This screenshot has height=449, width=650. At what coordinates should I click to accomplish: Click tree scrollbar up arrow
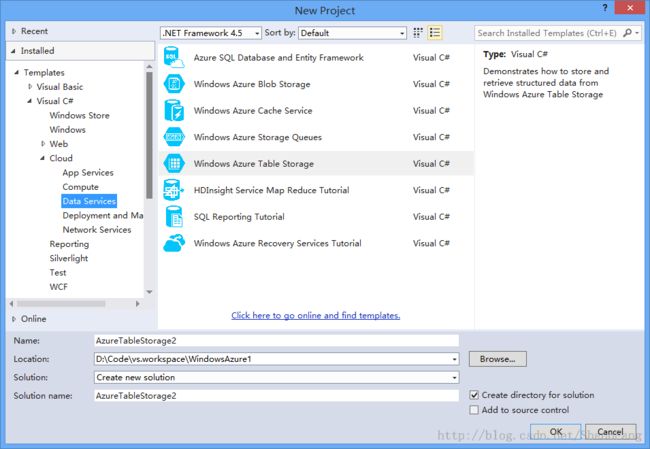pos(149,66)
